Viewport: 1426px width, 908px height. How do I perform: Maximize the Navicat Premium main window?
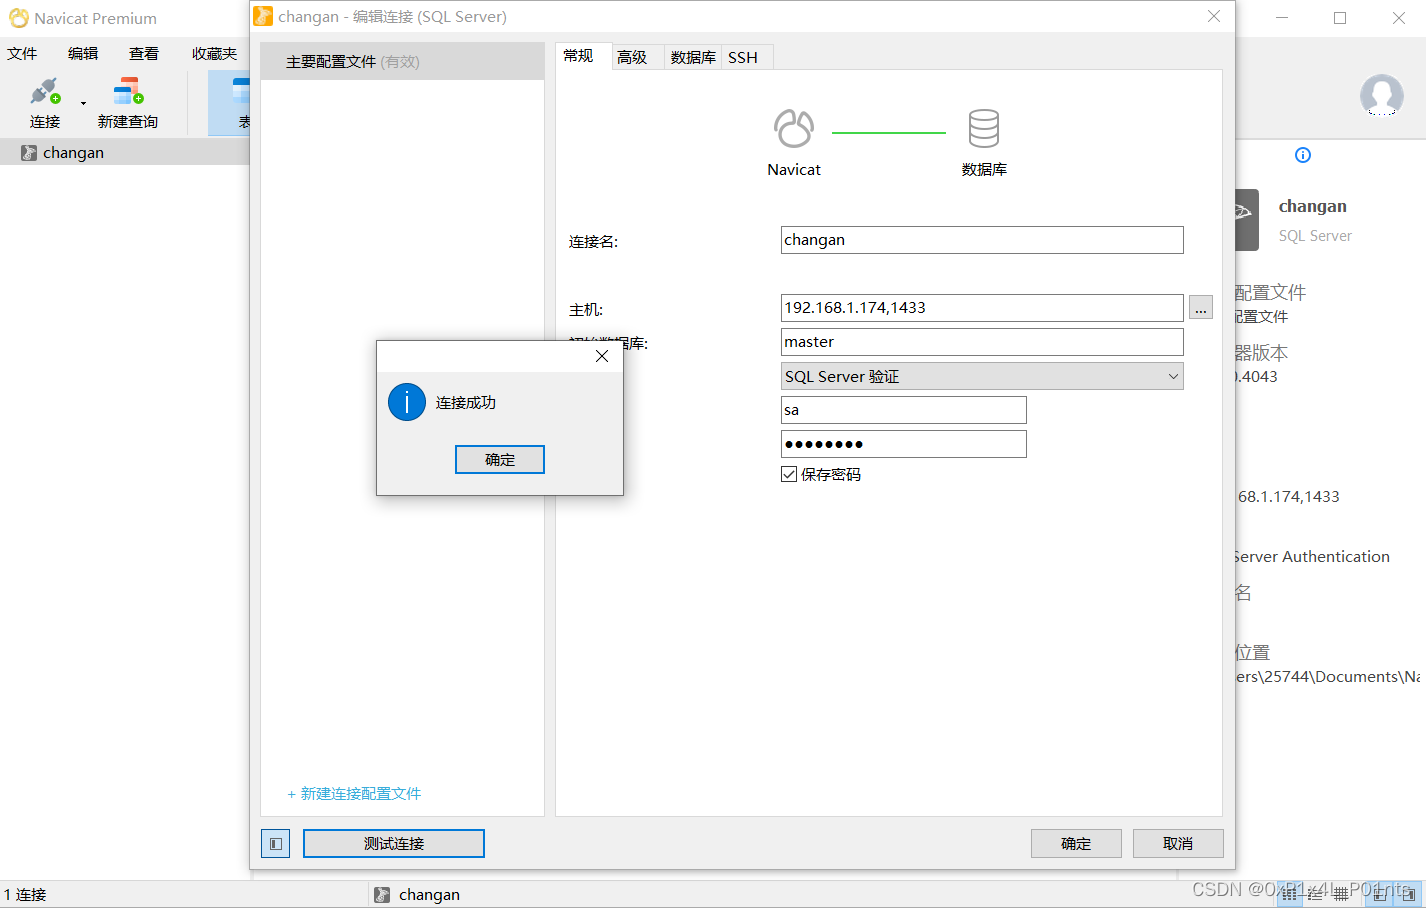pyautogui.click(x=1340, y=18)
